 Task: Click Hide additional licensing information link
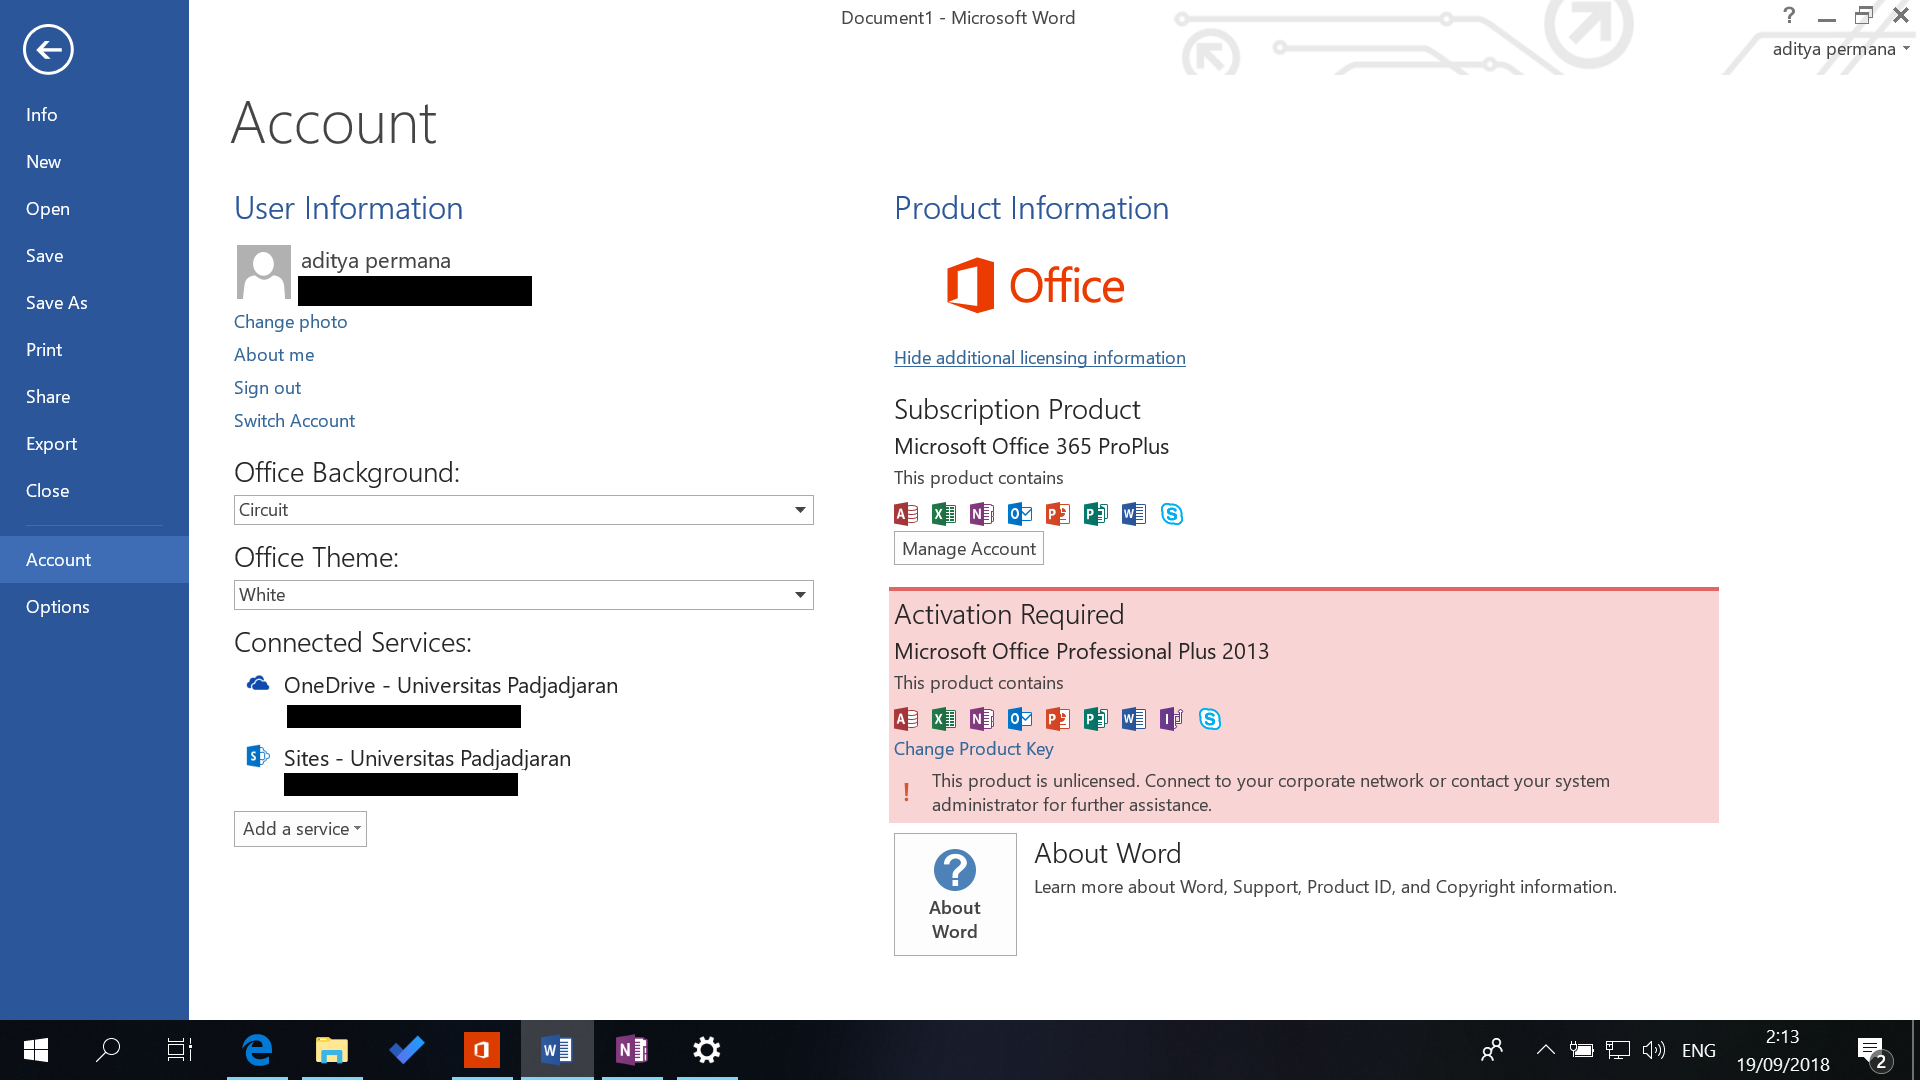pyautogui.click(x=1039, y=357)
